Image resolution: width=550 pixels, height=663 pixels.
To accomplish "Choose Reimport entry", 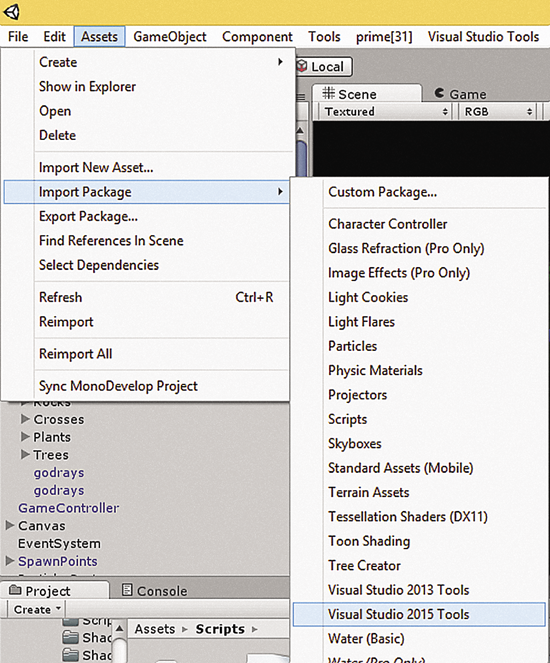I will pyautogui.click(x=146, y=322).
